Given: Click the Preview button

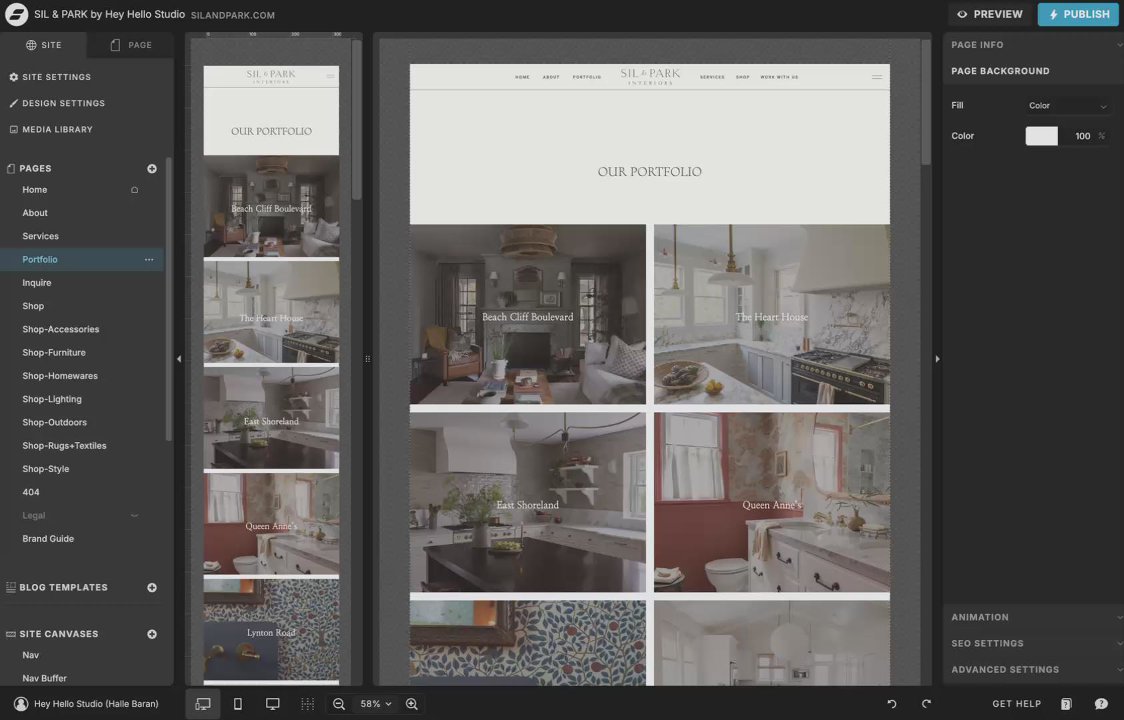Looking at the screenshot, I should tap(990, 14).
